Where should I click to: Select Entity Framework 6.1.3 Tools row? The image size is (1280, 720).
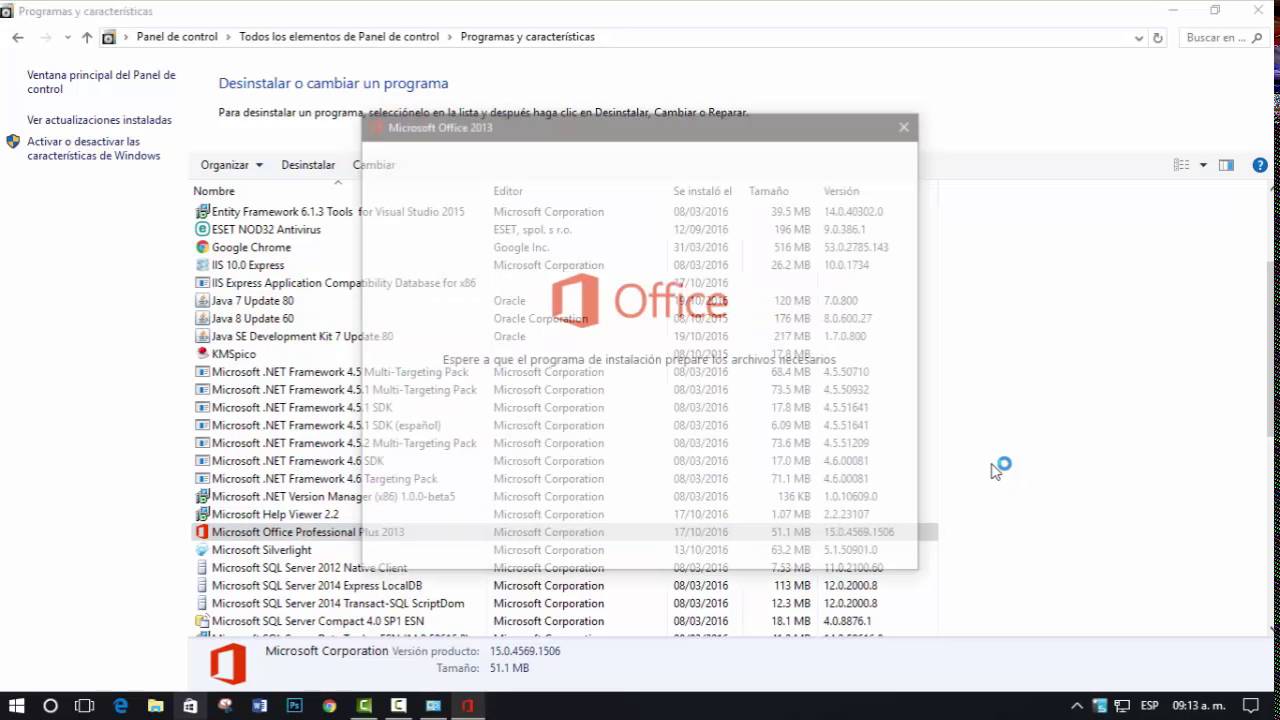[x=565, y=212]
